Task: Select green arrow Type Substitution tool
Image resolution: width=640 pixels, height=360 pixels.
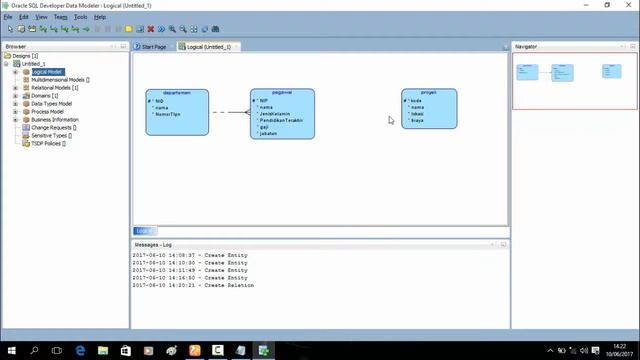Action: point(86,29)
